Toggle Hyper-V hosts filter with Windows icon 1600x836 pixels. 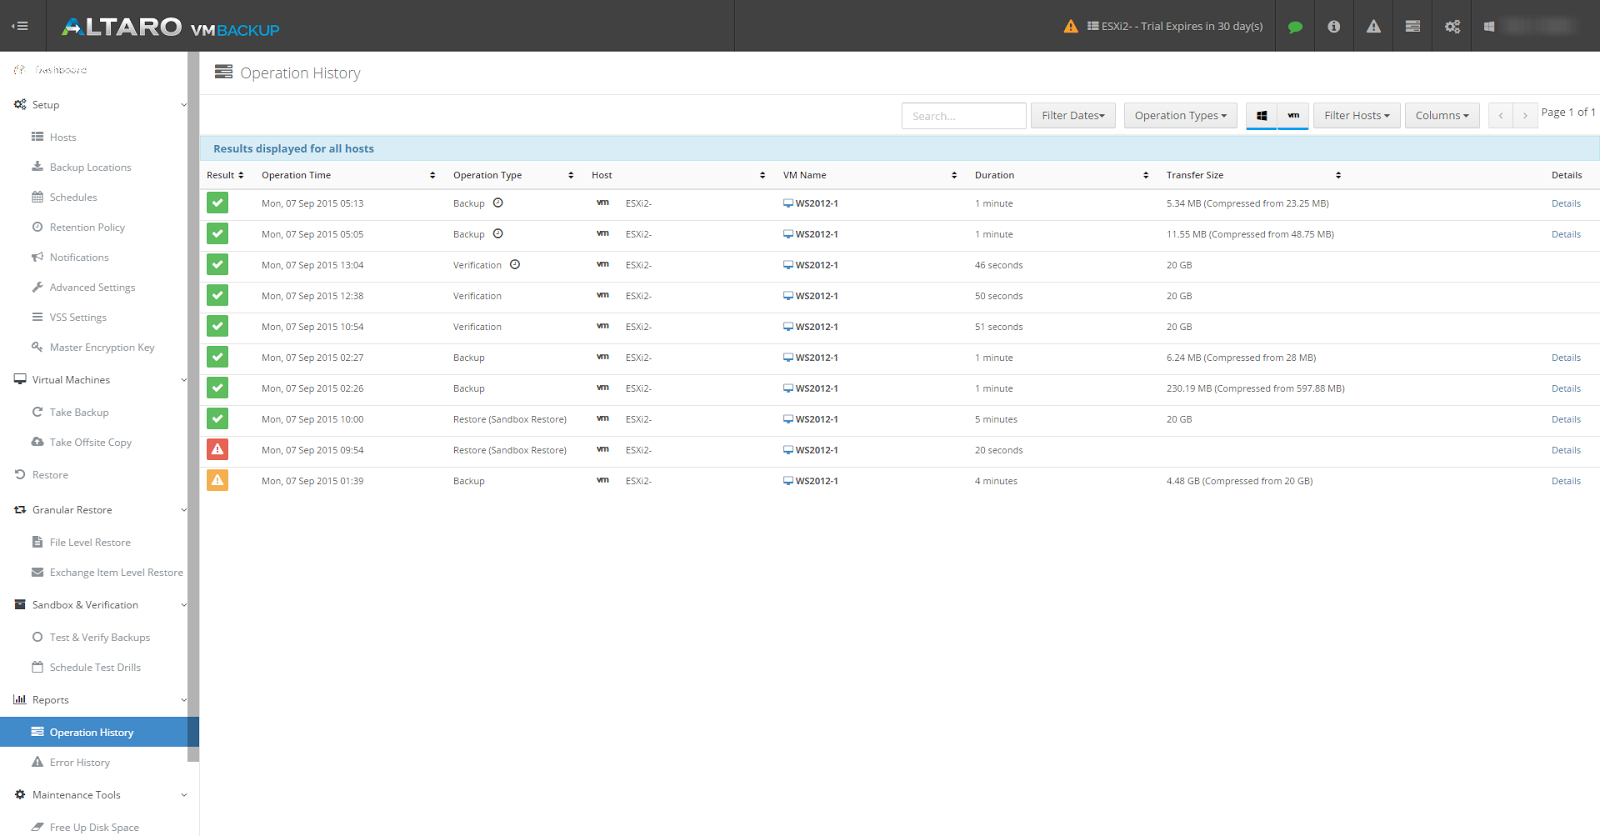coord(1262,116)
